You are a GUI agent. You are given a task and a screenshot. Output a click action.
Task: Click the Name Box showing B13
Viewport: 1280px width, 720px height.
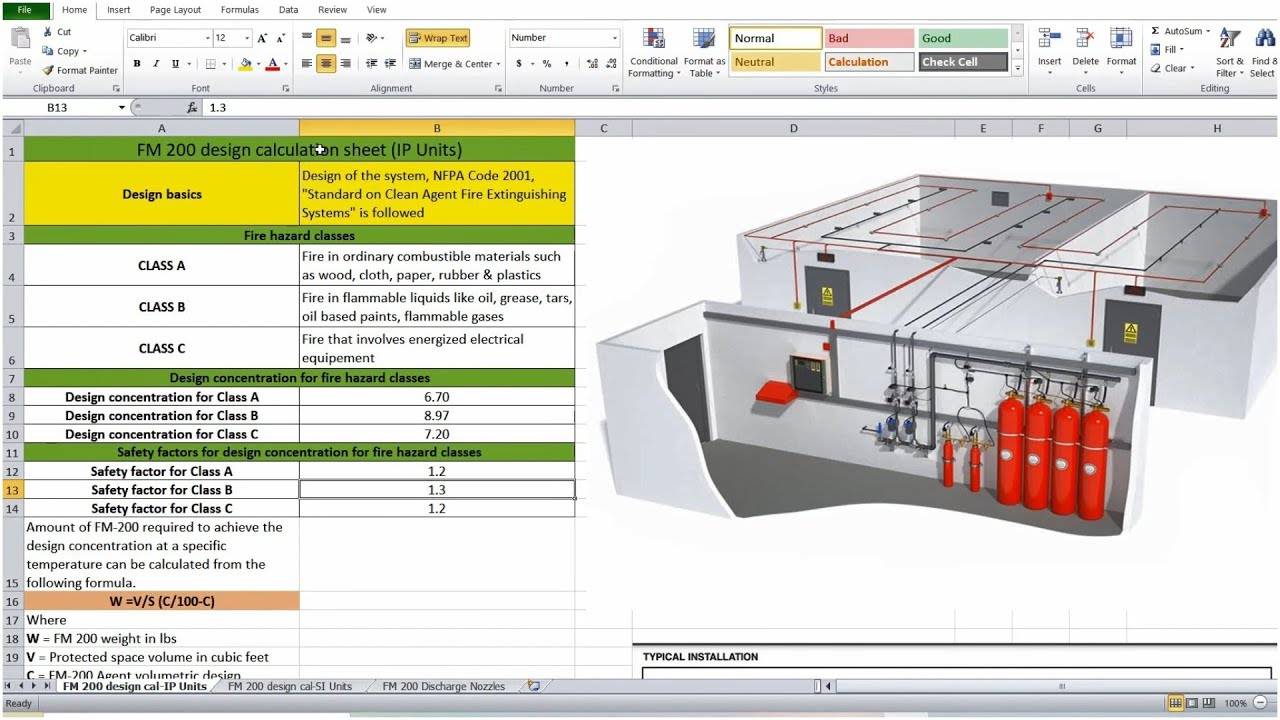pos(70,107)
